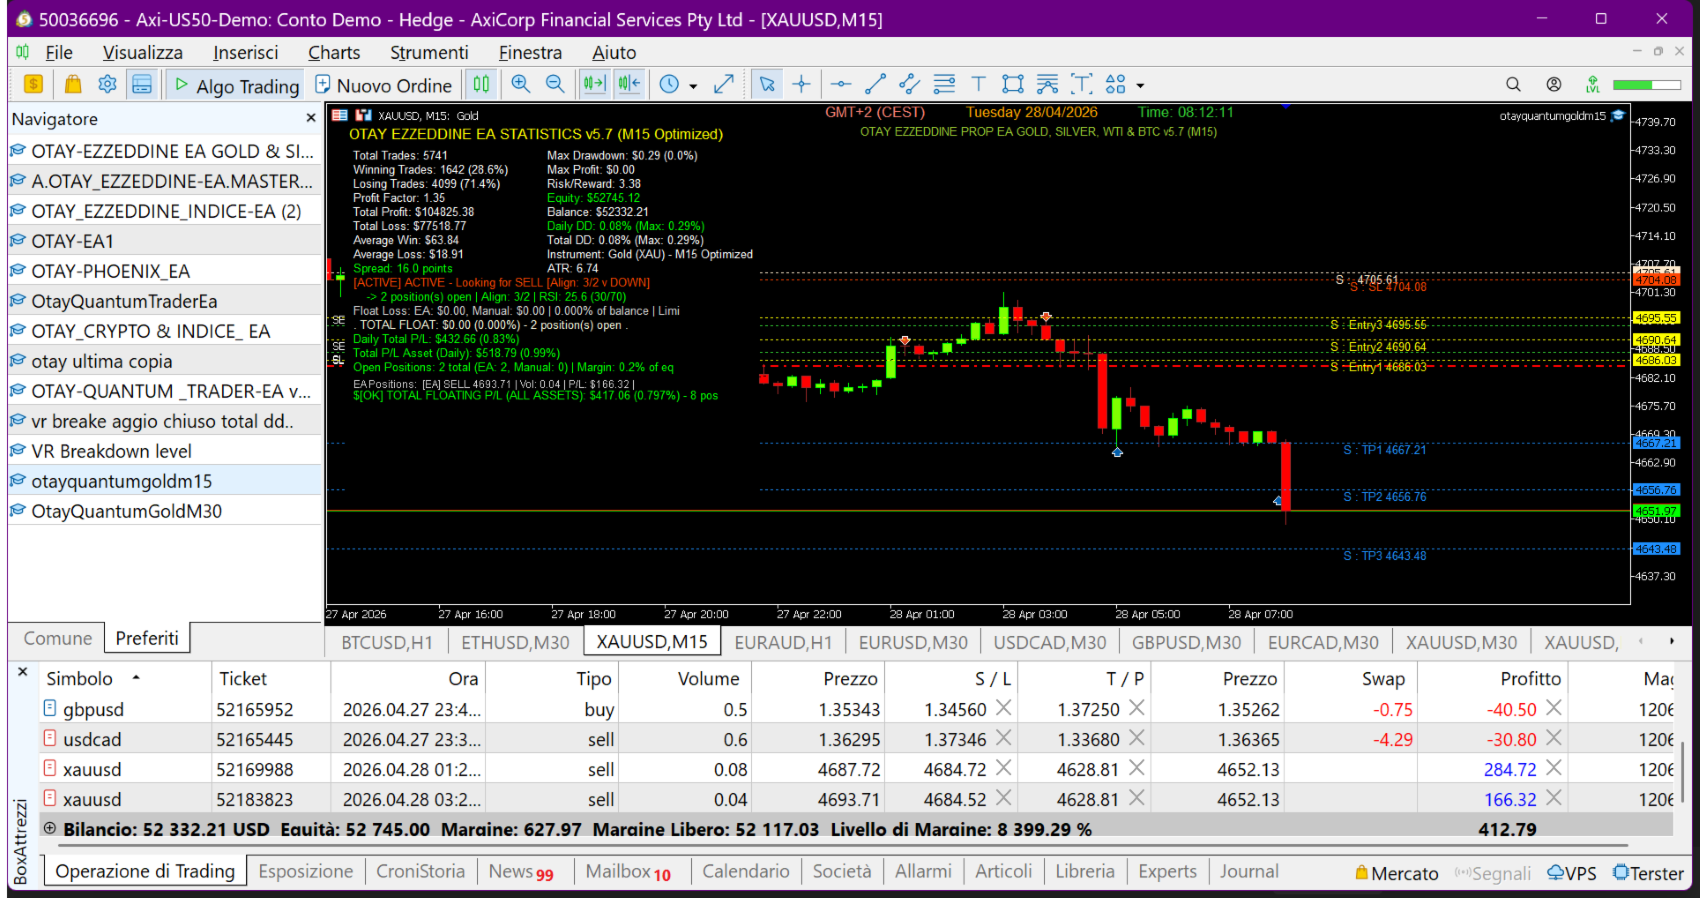Open the gear settings icon in toolbar
Viewport: 1700px width, 898px height.
[x=107, y=85]
